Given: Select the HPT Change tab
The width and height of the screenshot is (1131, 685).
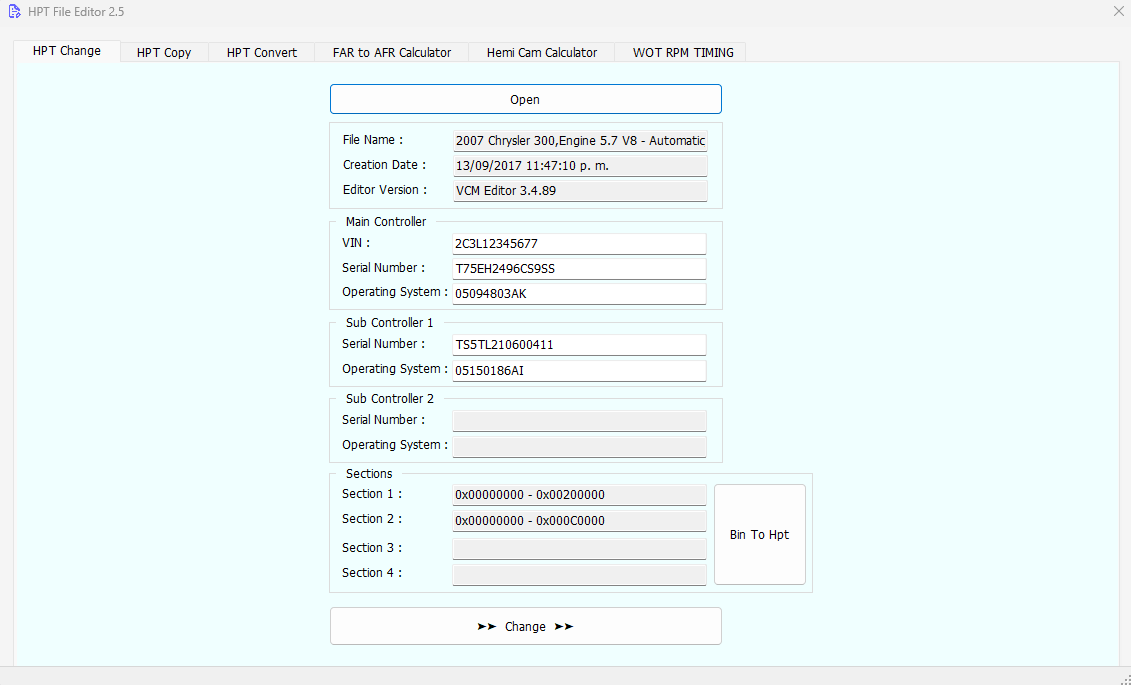Looking at the screenshot, I should pos(67,51).
